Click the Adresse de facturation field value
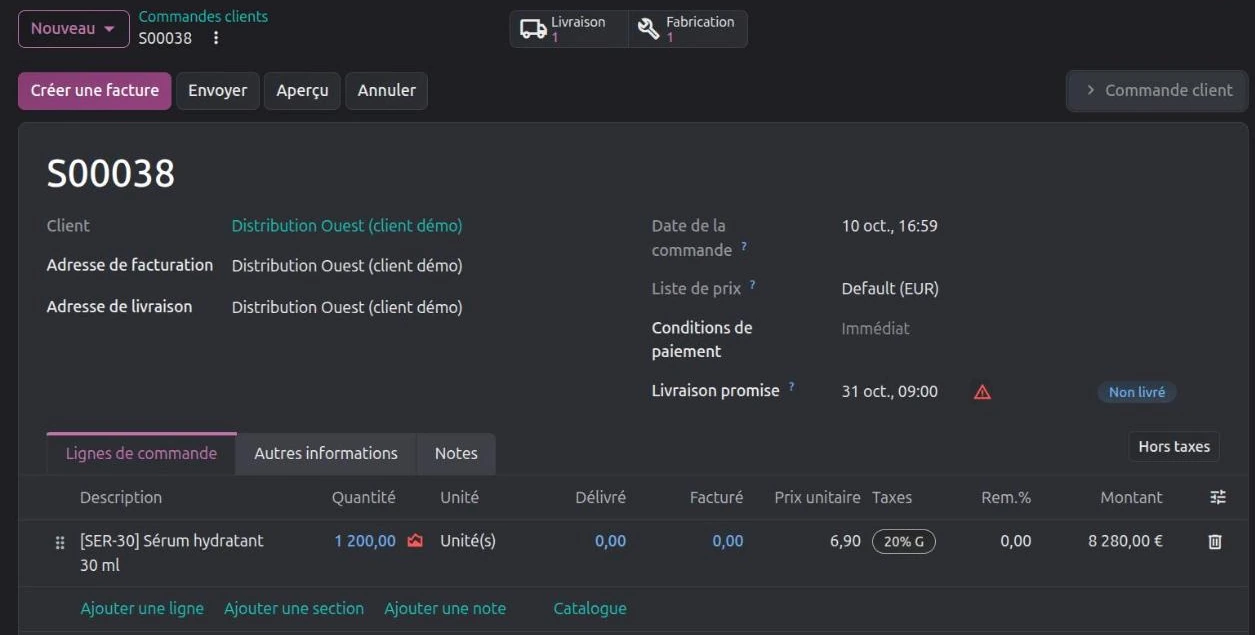The image size is (1255, 635). tap(347, 266)
